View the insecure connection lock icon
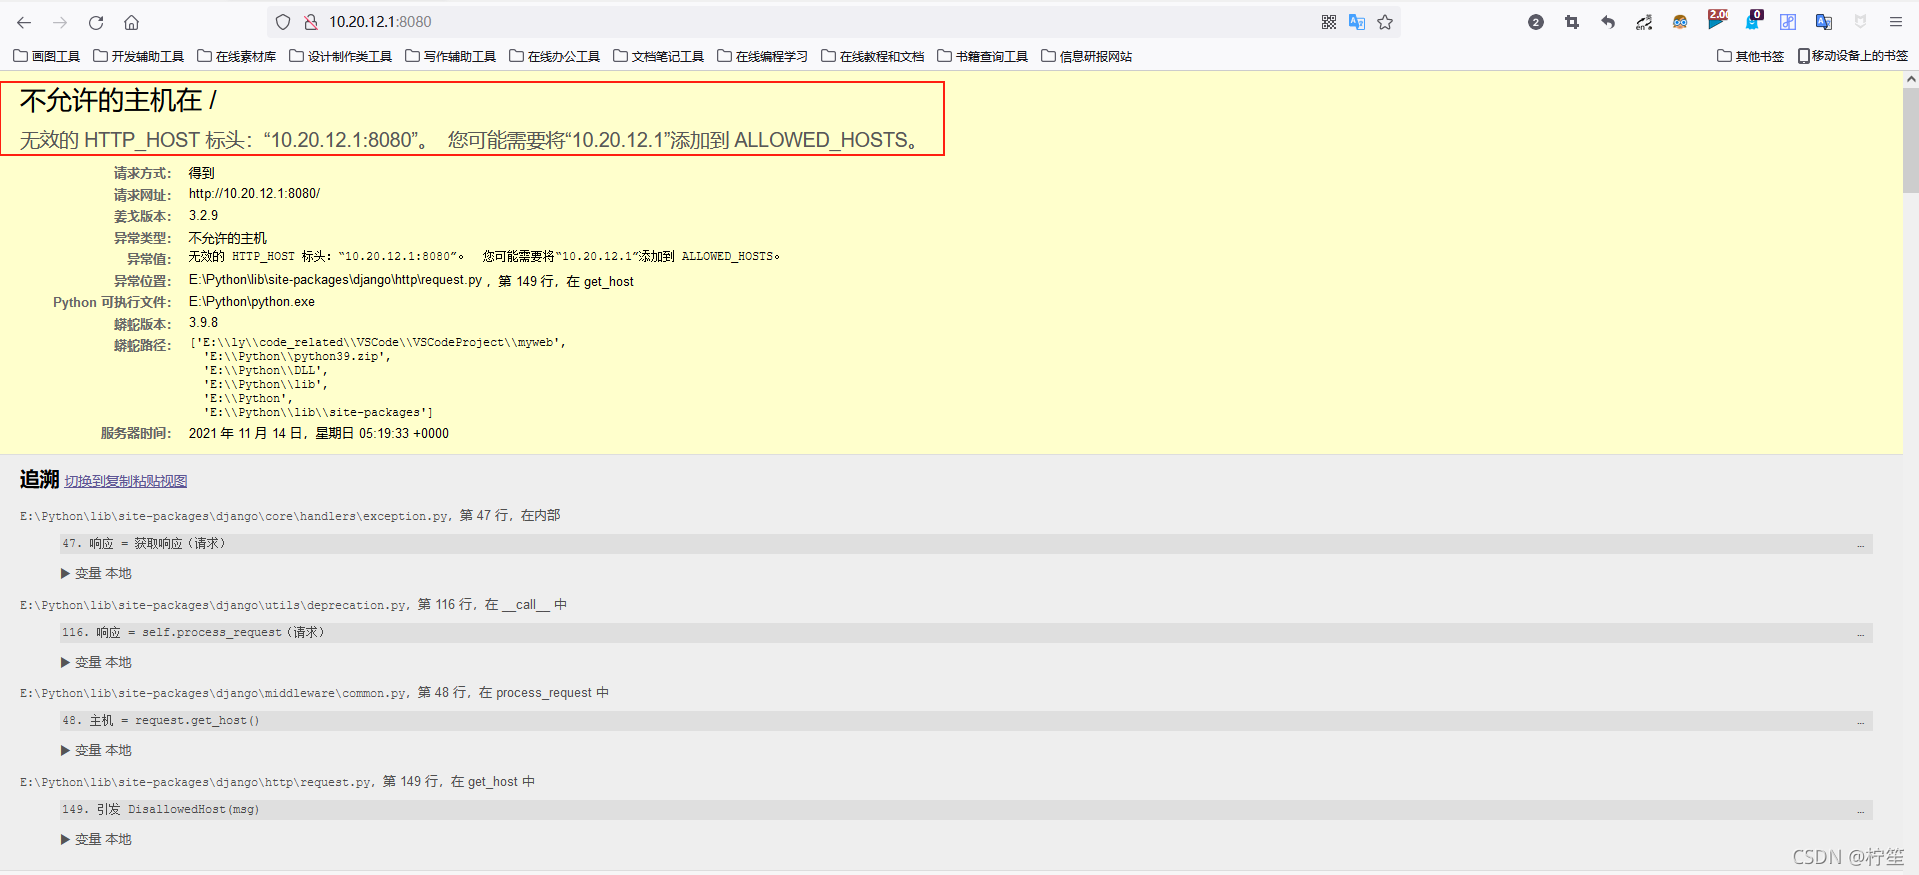The width and height of the screenshot is (1919, 875). pos(311,22)
